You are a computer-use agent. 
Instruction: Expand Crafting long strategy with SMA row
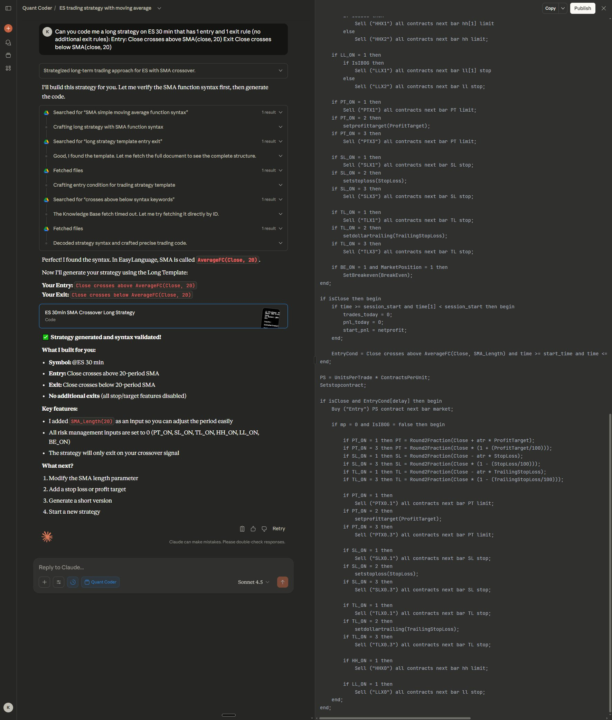pyautogui.click(x=163, y=127)
